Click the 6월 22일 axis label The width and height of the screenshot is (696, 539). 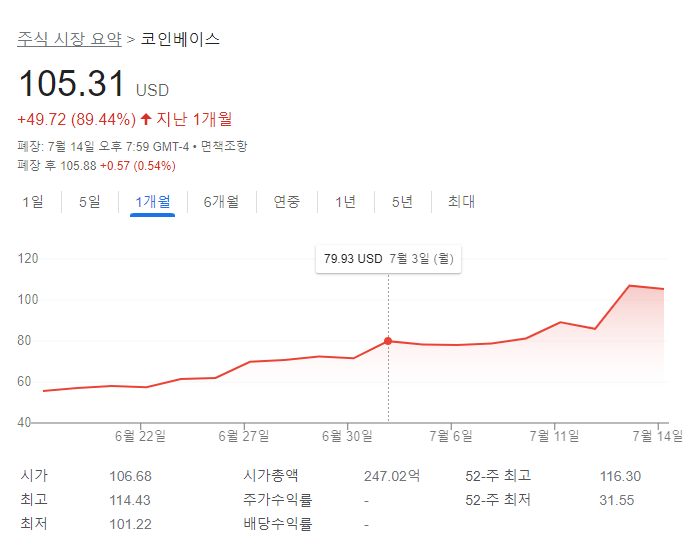tap(140, 436)
